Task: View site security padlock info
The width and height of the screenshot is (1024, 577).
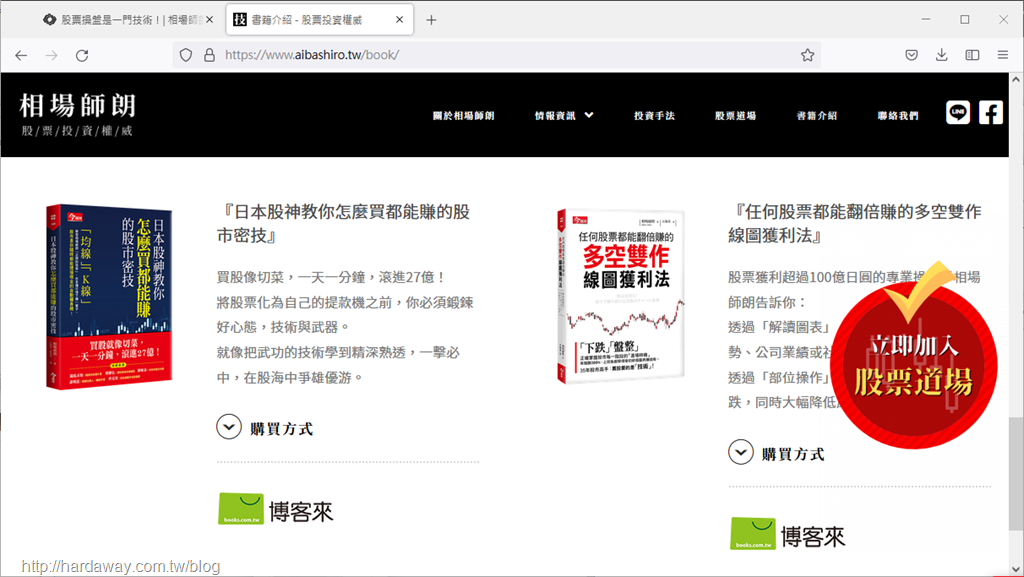Action: [209, 55]
